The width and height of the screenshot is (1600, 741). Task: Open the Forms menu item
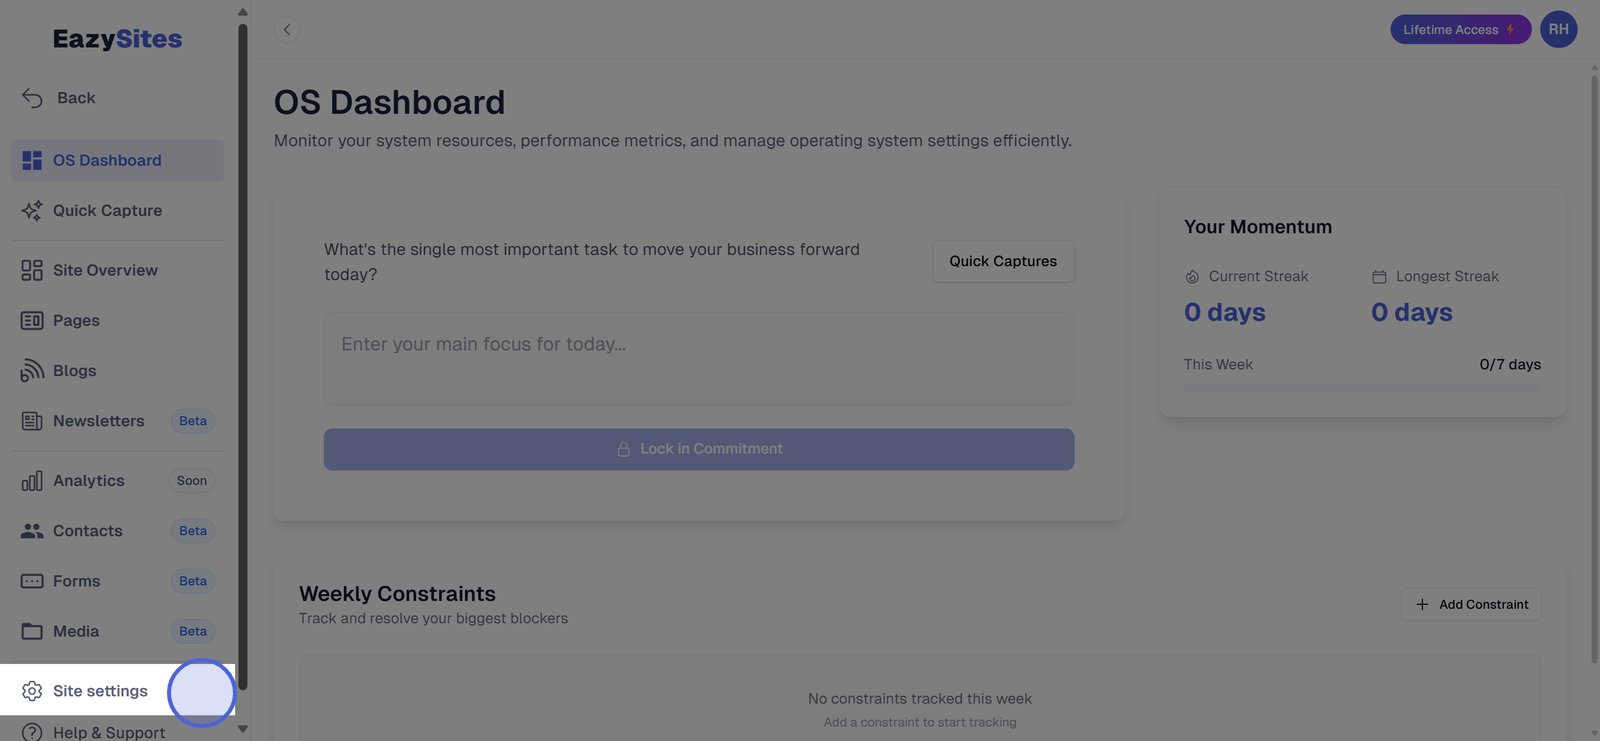(x=77, y=581)
